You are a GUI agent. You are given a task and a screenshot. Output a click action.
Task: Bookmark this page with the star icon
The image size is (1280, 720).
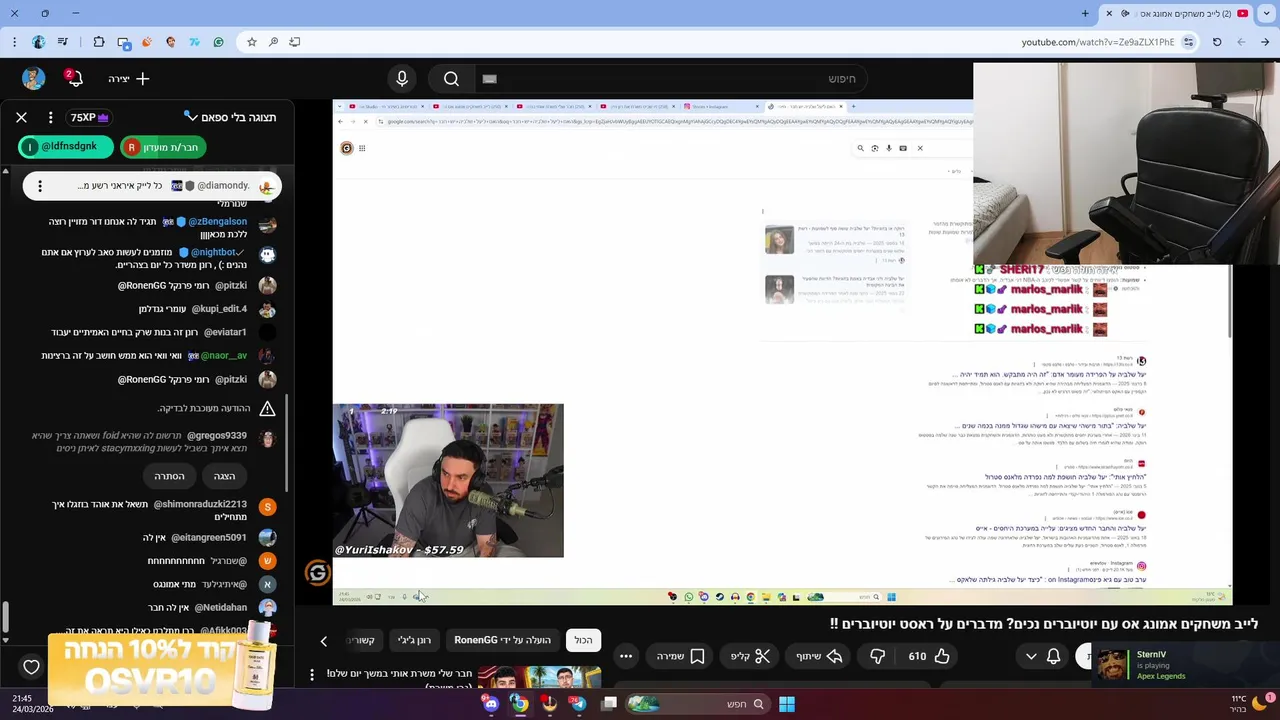(x=251, y=42)
